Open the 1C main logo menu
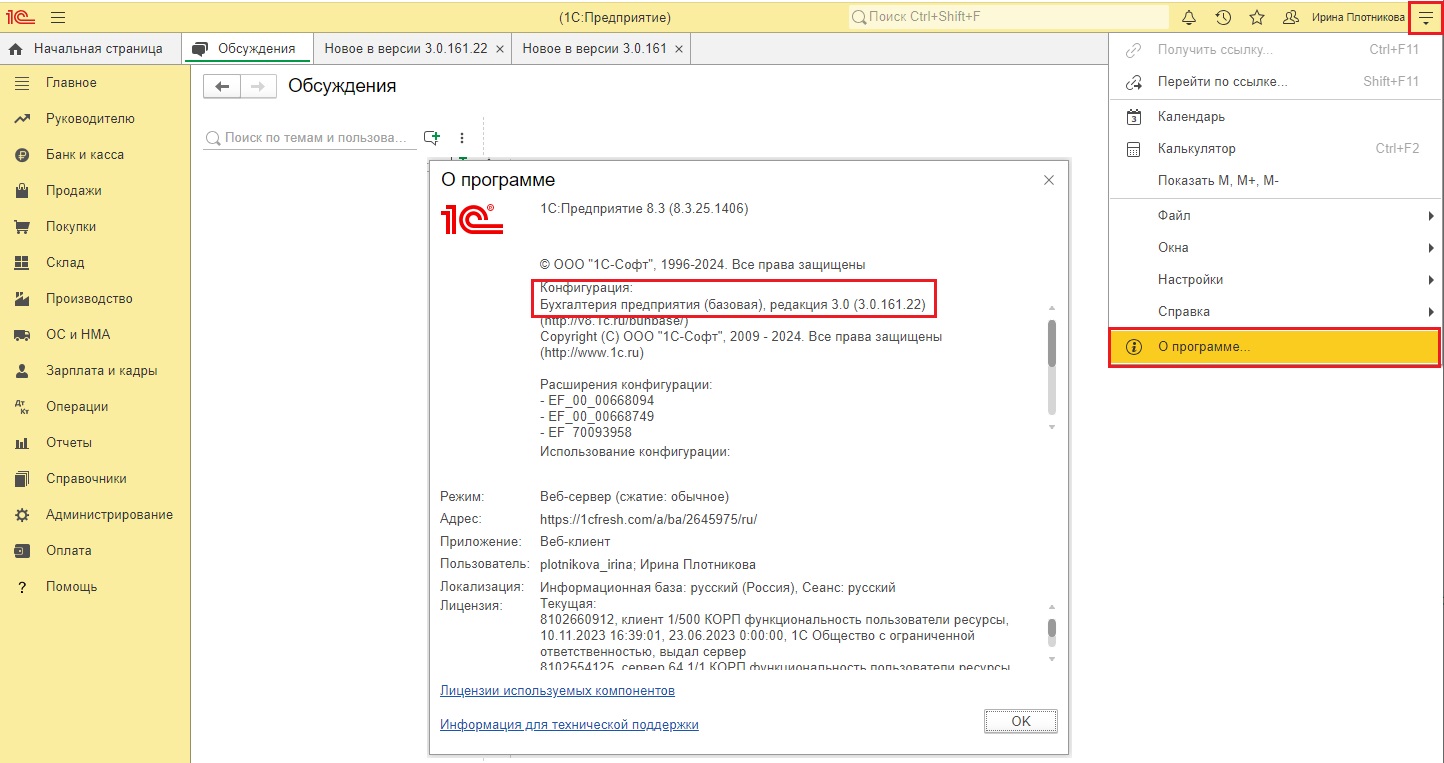This screenshot has width=1444, height=763. [20, 17]
